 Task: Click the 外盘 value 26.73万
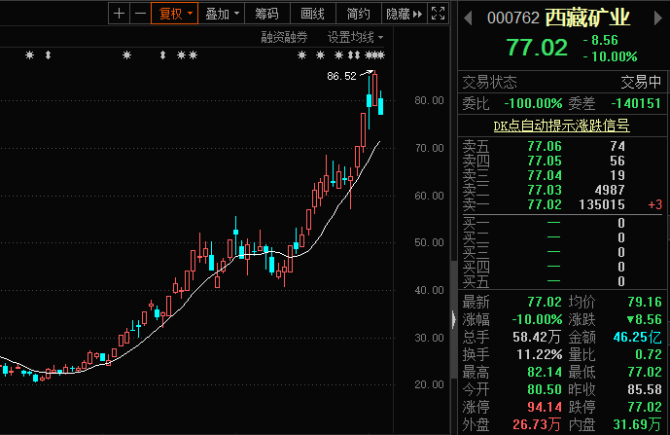pyautogui.click(x=537, y=424)
